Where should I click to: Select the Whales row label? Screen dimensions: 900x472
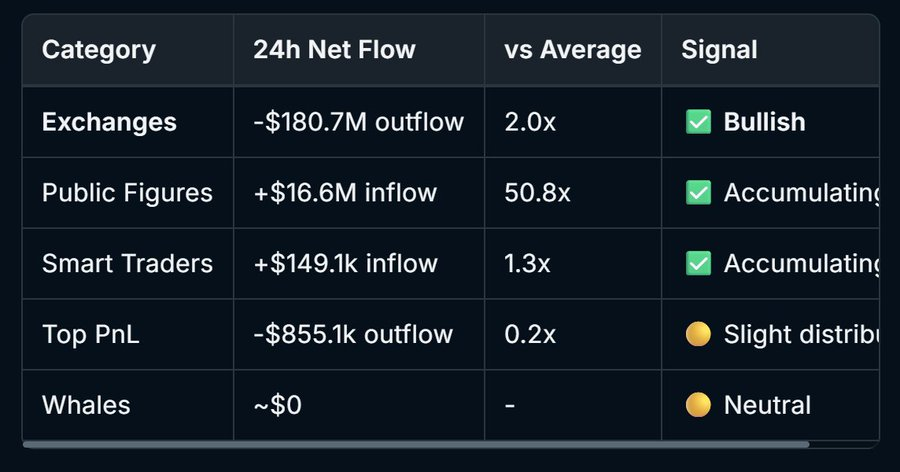pos(86,405)
